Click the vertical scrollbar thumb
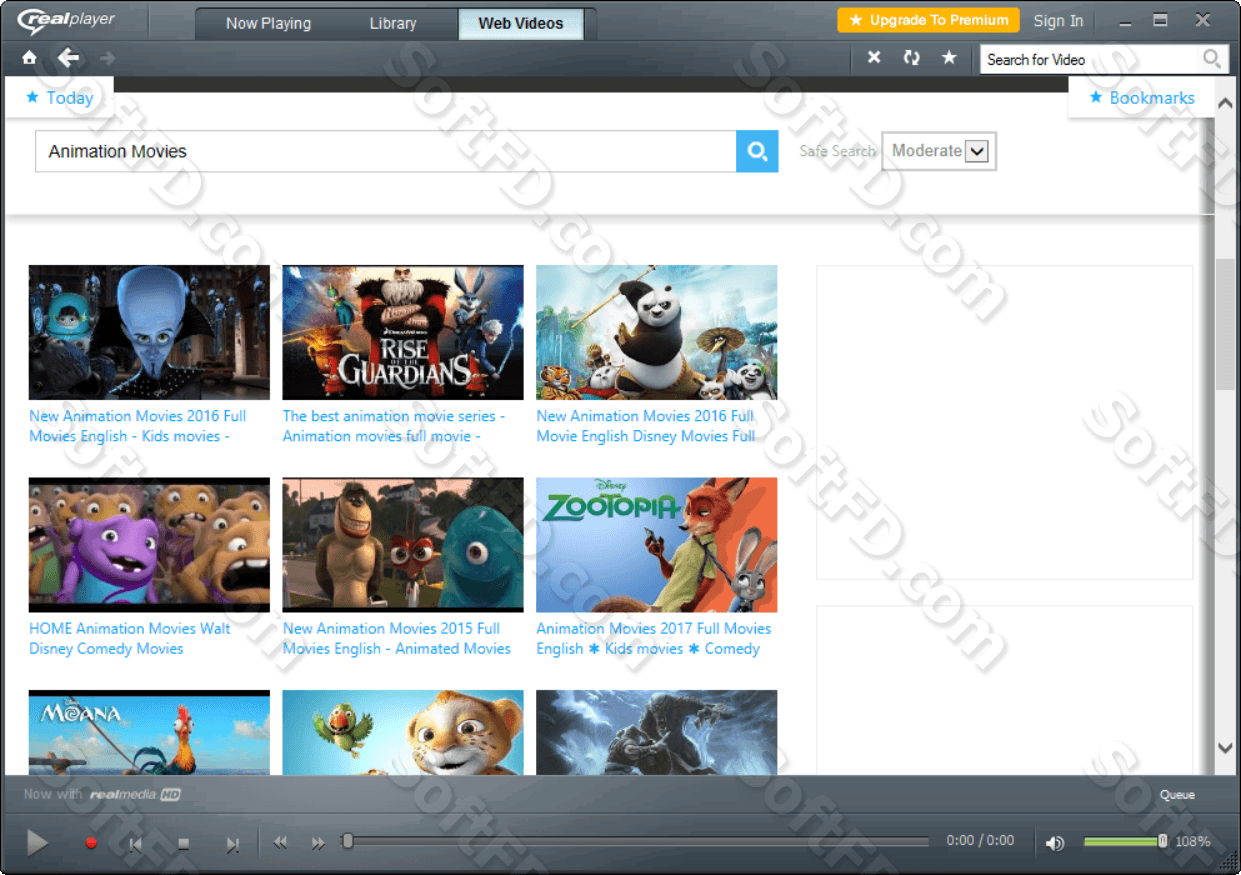The image size is (1241, 875). pos(1225,324)
